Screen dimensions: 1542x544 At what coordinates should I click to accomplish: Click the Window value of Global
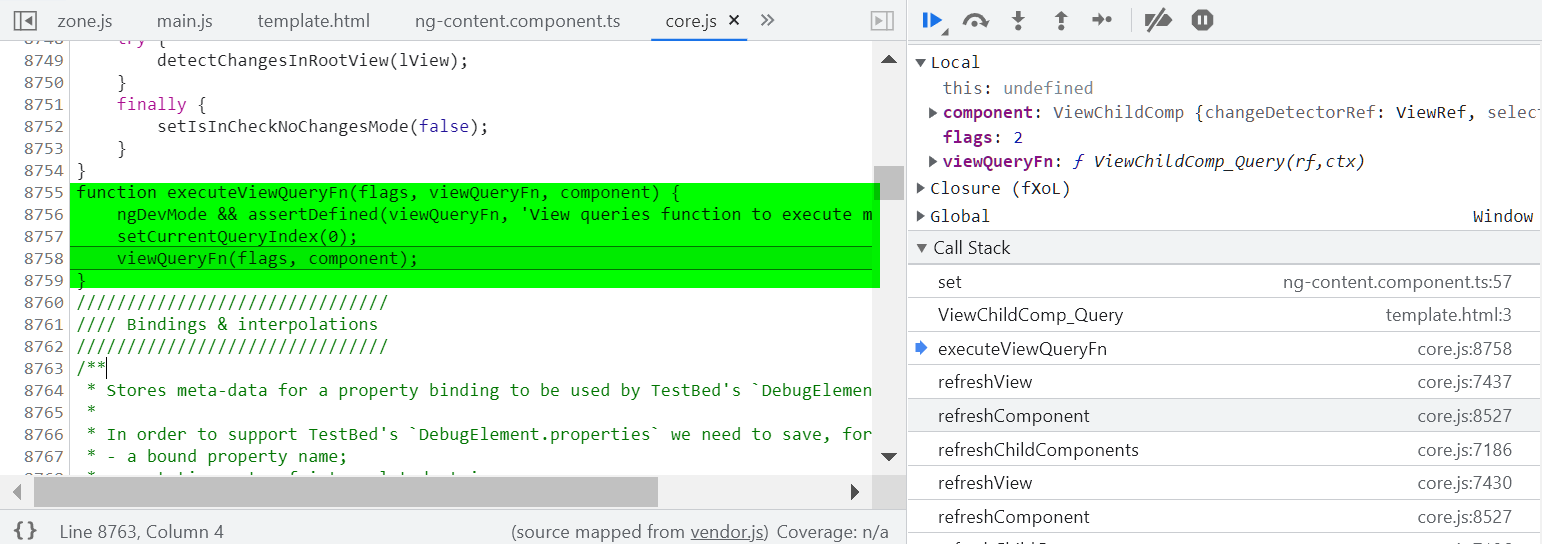(1502, 216)
